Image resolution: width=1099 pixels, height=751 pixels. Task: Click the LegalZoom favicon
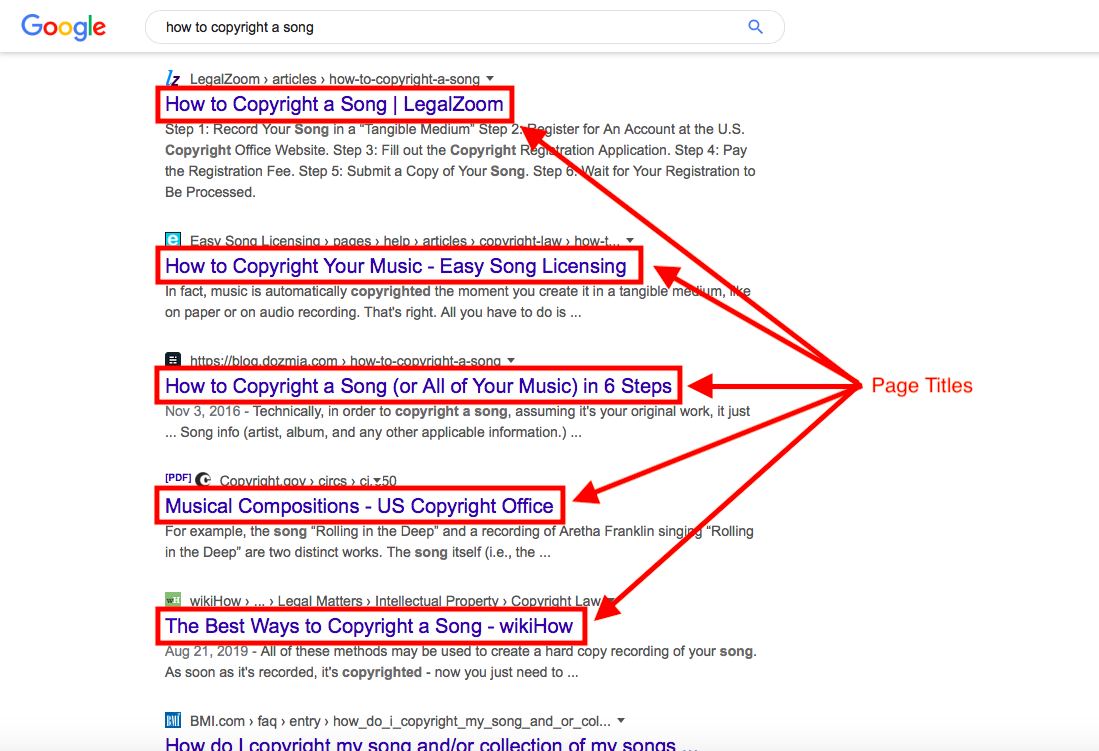172,79
